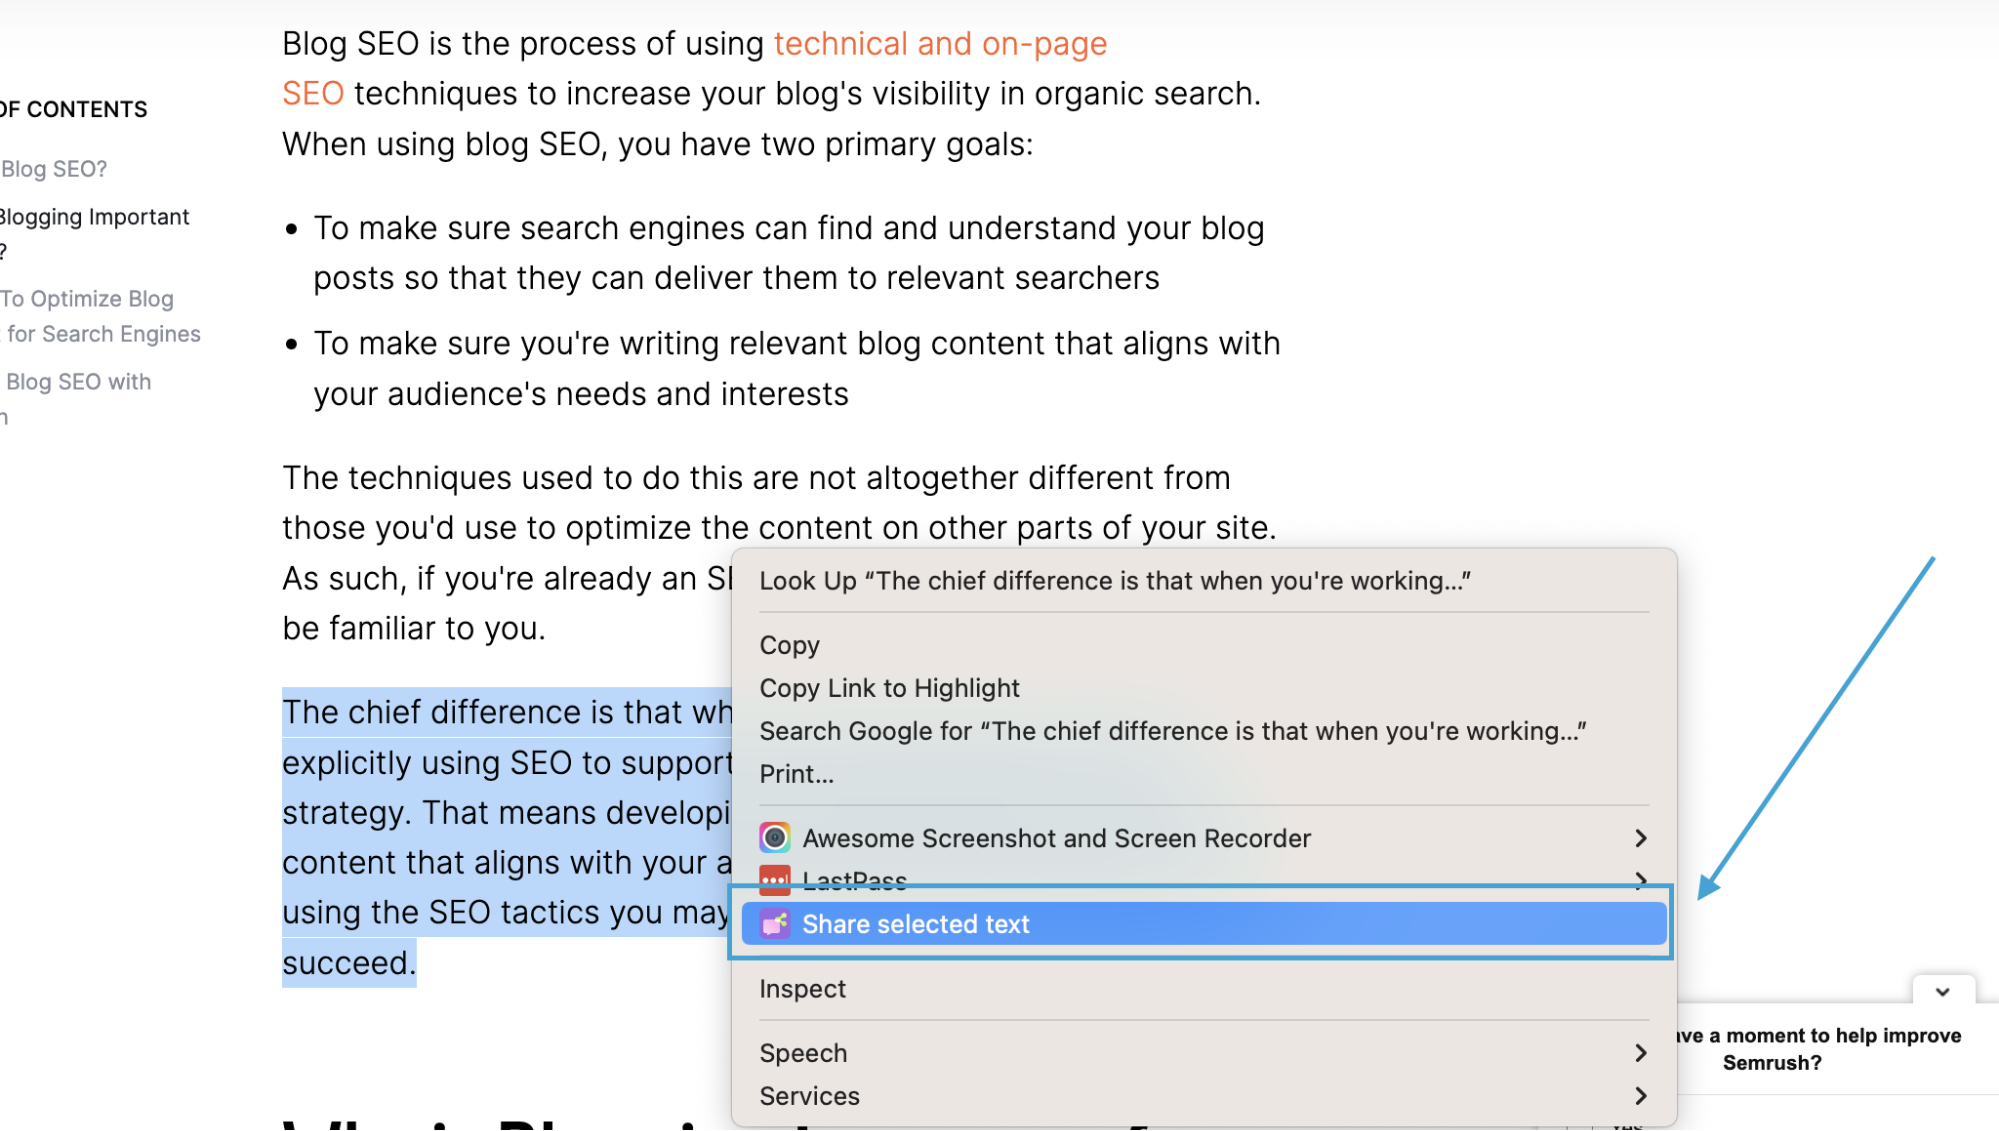Click the LastPass extension icon
Viewport: 1999px width, 1131px height.
pyautogui.click(x=774, y=880)
